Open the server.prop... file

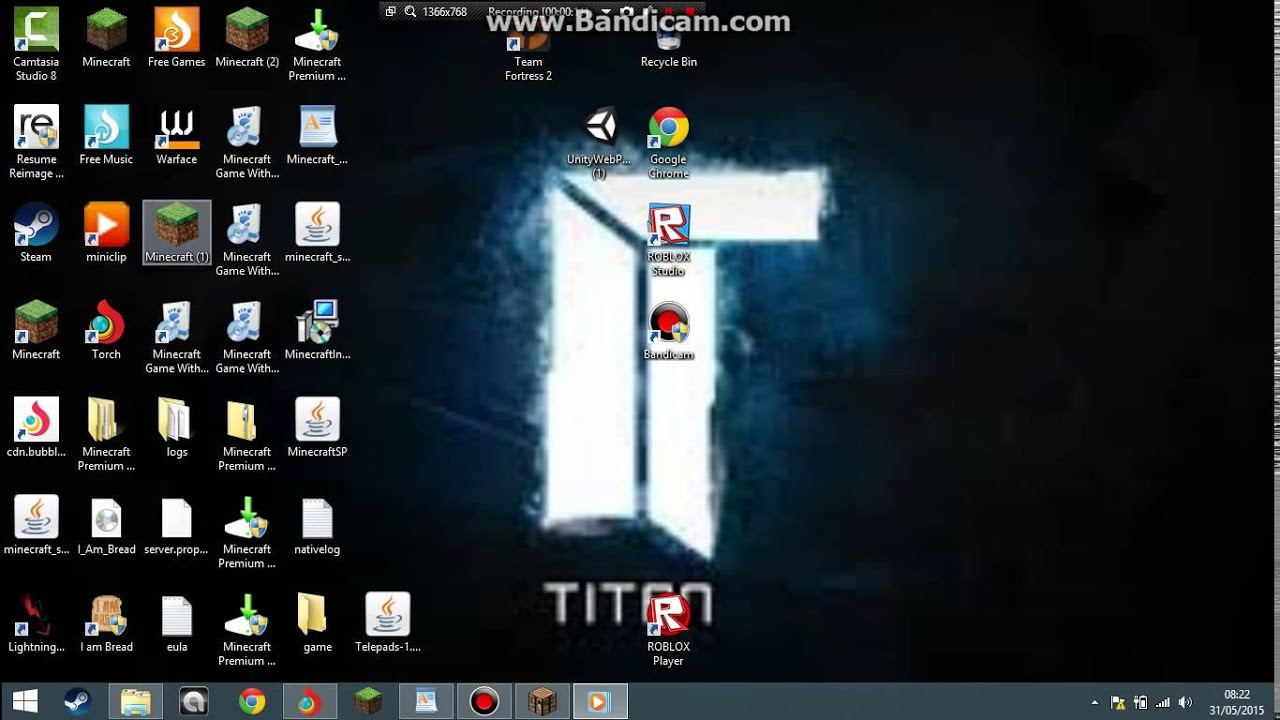tap(176, 526)
